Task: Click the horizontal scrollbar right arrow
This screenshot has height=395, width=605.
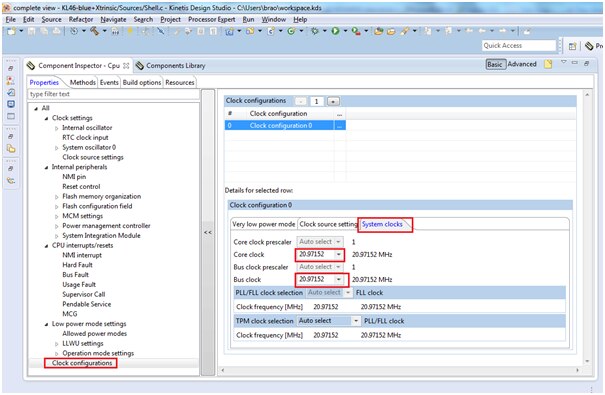Action: coord(577,370)
